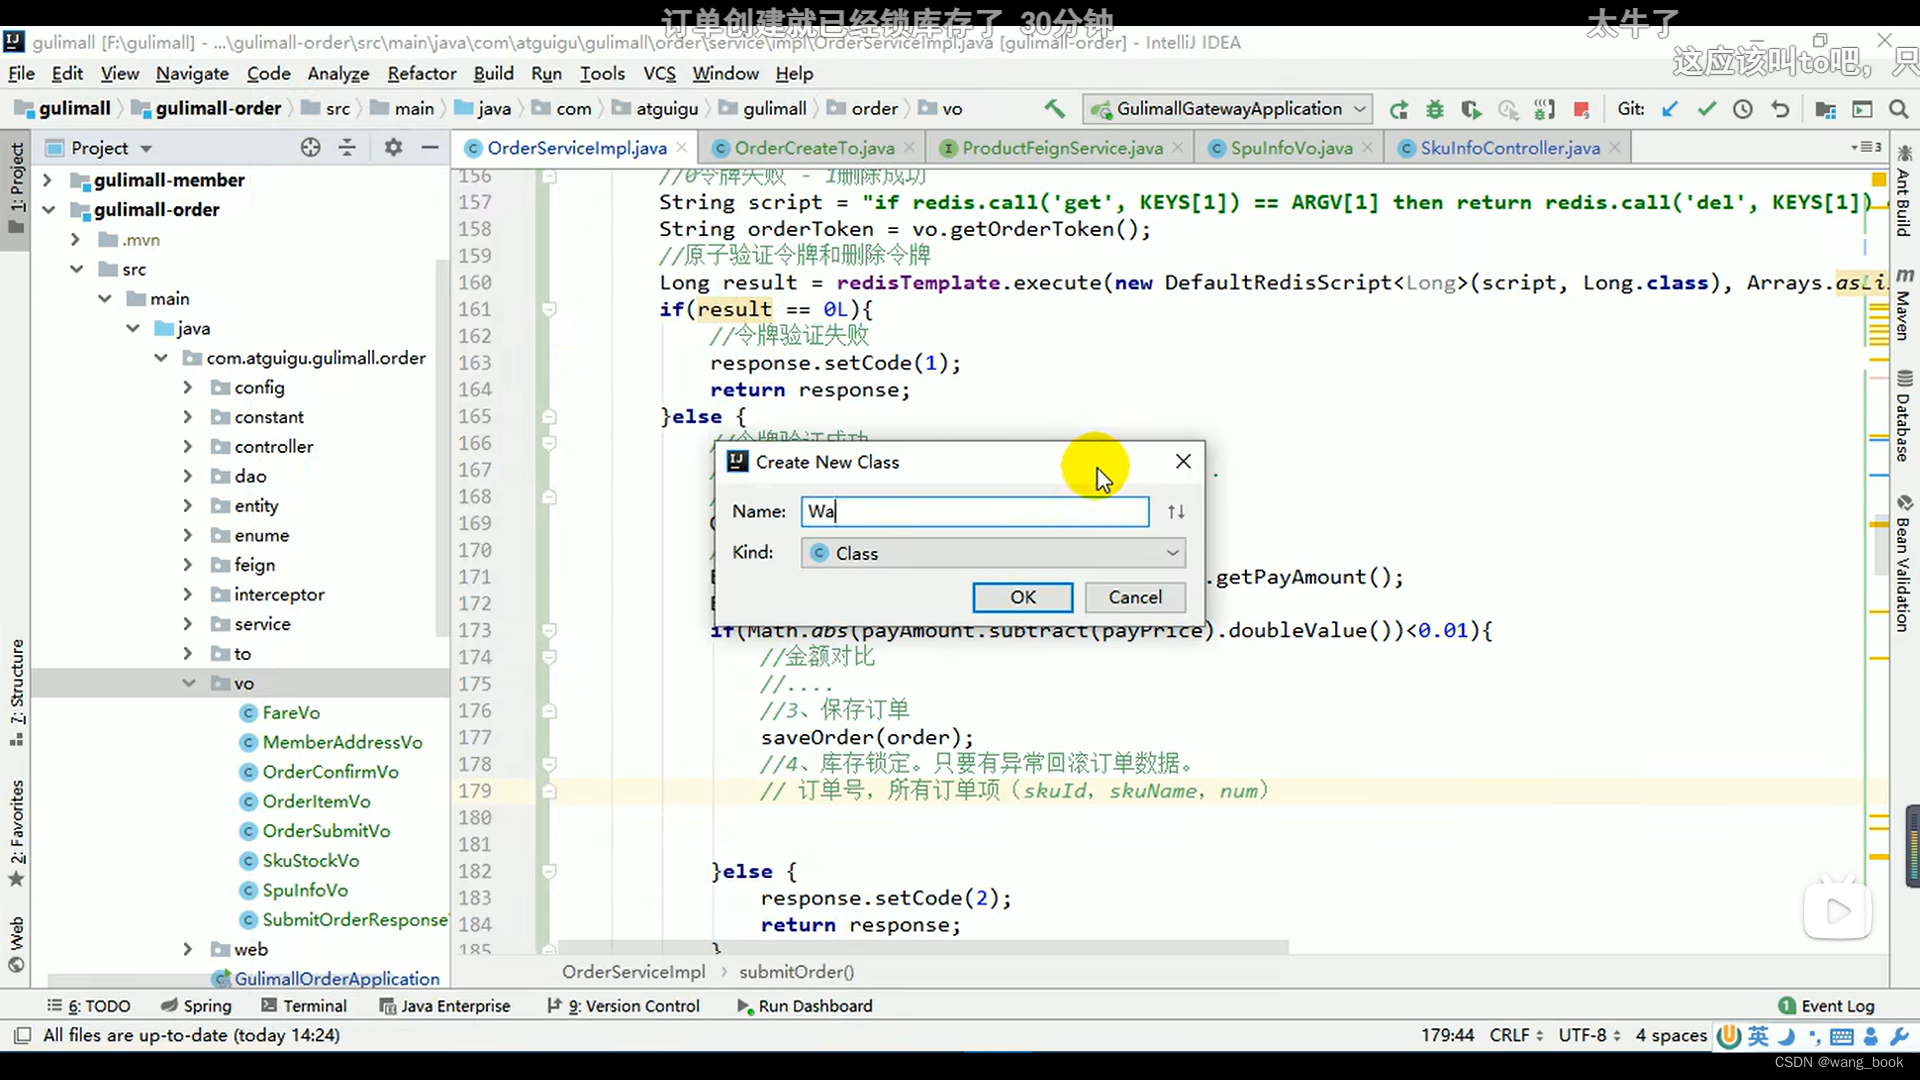Click OK in Create New Class dialog

(1022, 597)
